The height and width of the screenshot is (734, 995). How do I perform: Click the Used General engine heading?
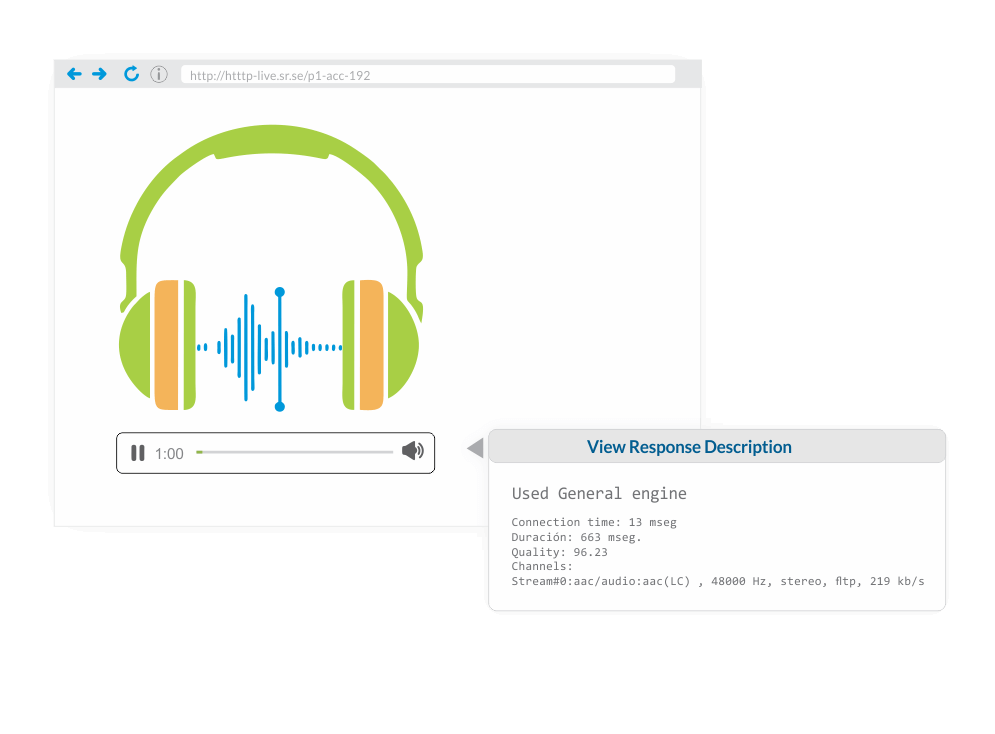(598, 493)
